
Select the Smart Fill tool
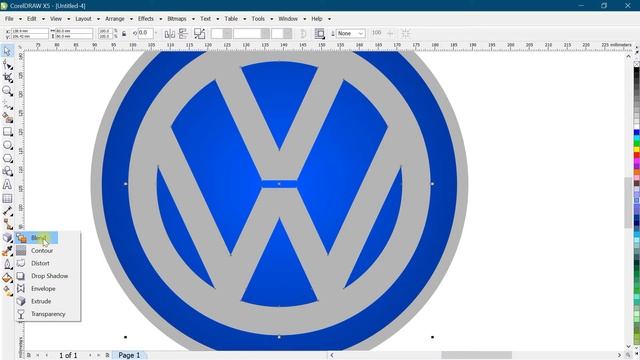point(7,118)
